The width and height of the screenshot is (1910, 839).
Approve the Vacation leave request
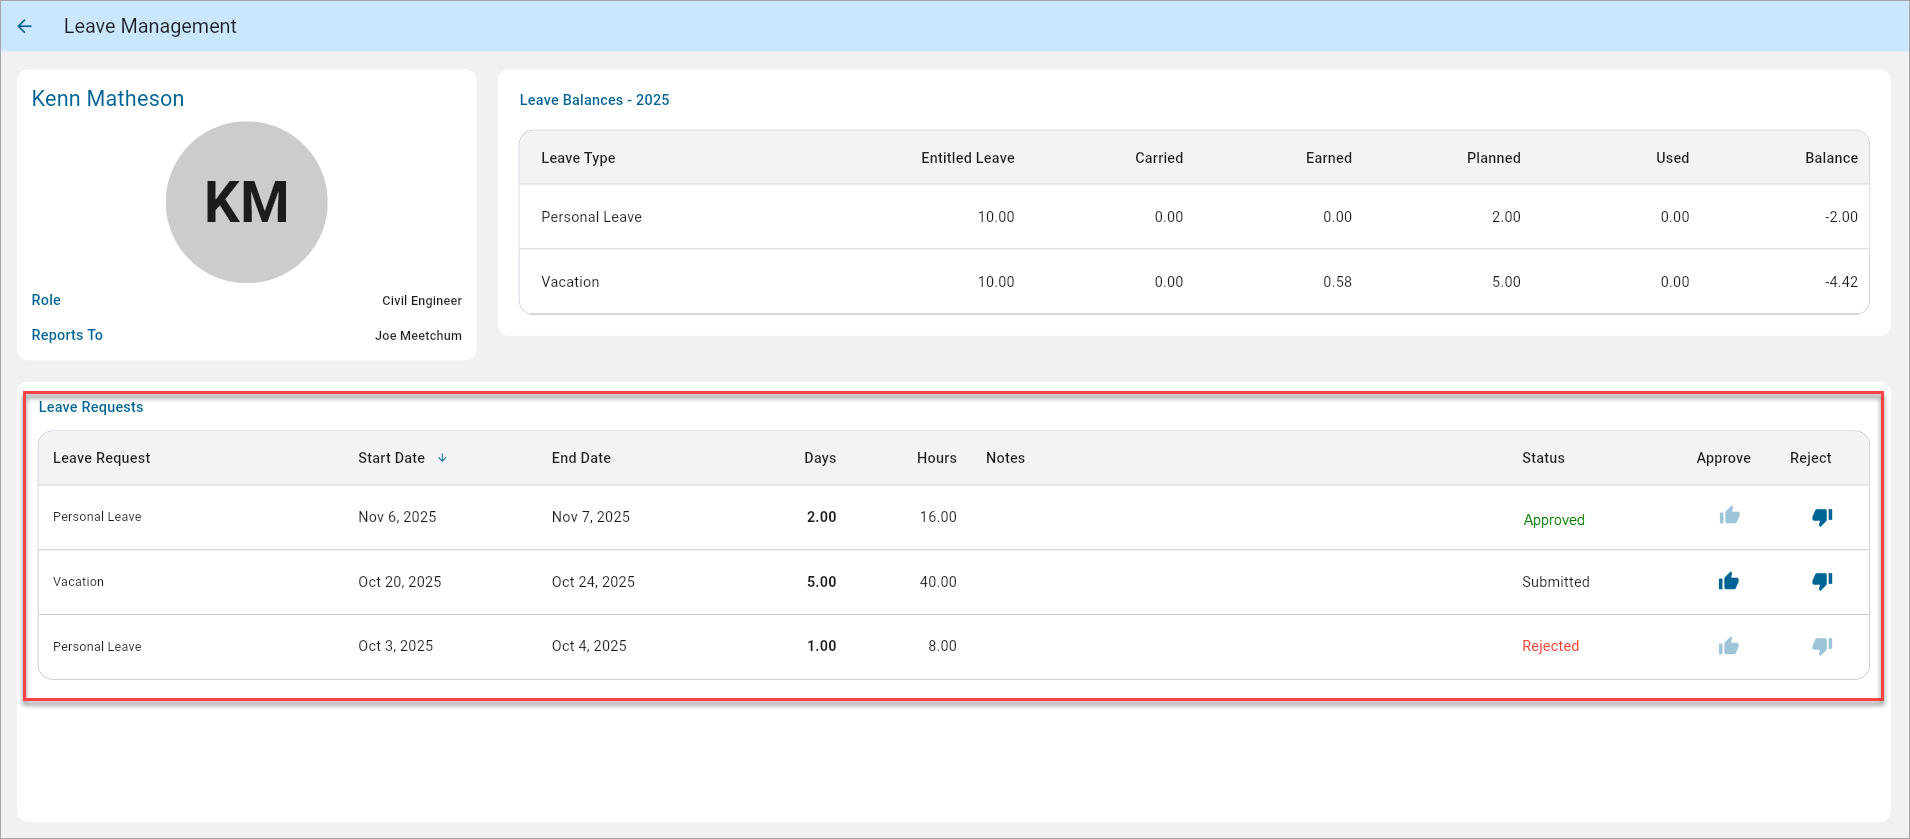(x=1728, y=582)
